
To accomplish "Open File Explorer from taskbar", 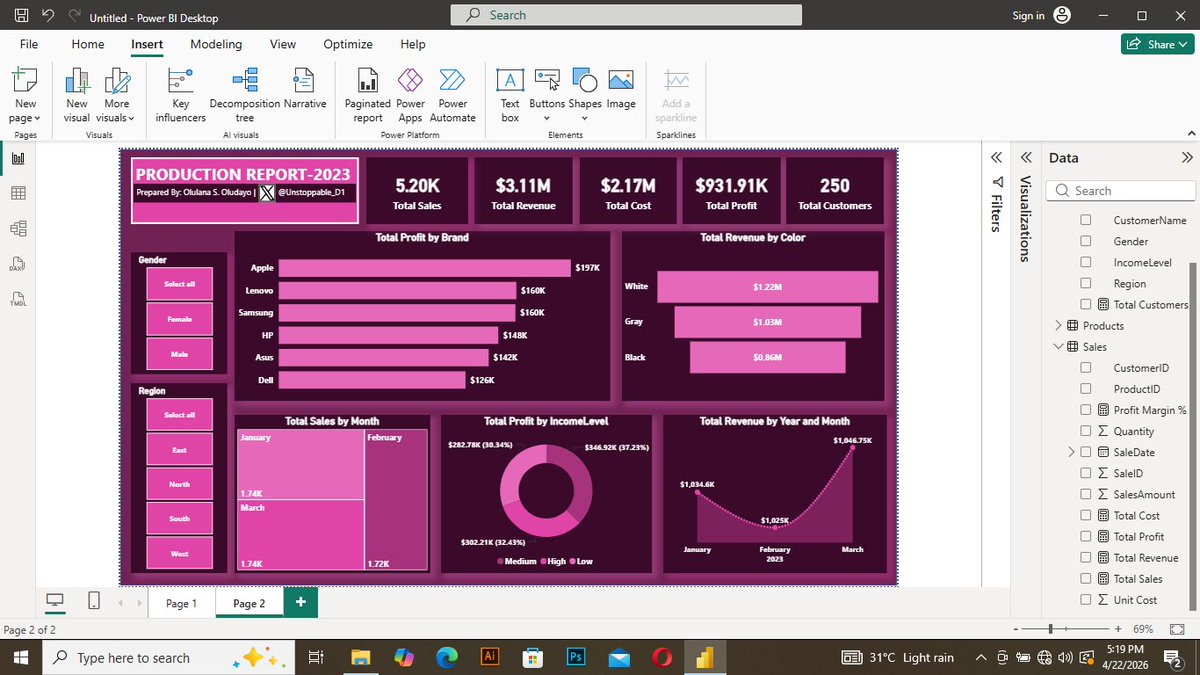I will (x=361, y=657).
